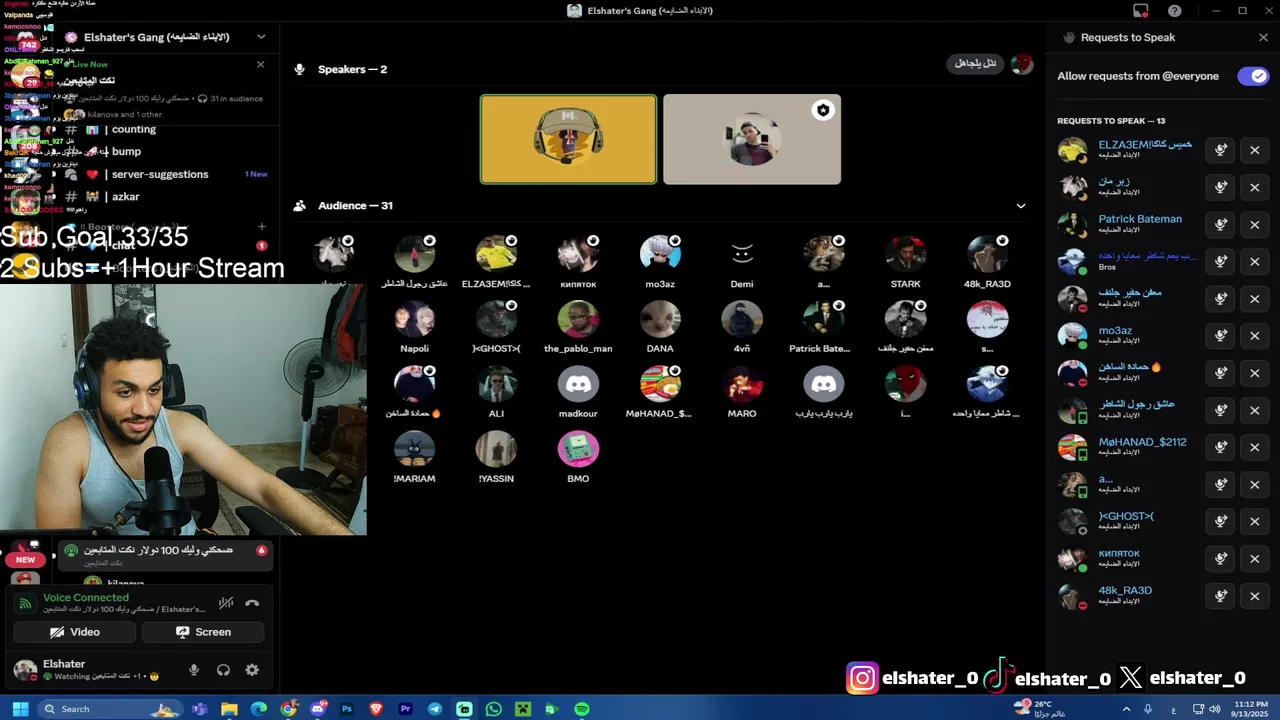
Task: Open !YASSIN's audience avatar
Action: (496, 449)
